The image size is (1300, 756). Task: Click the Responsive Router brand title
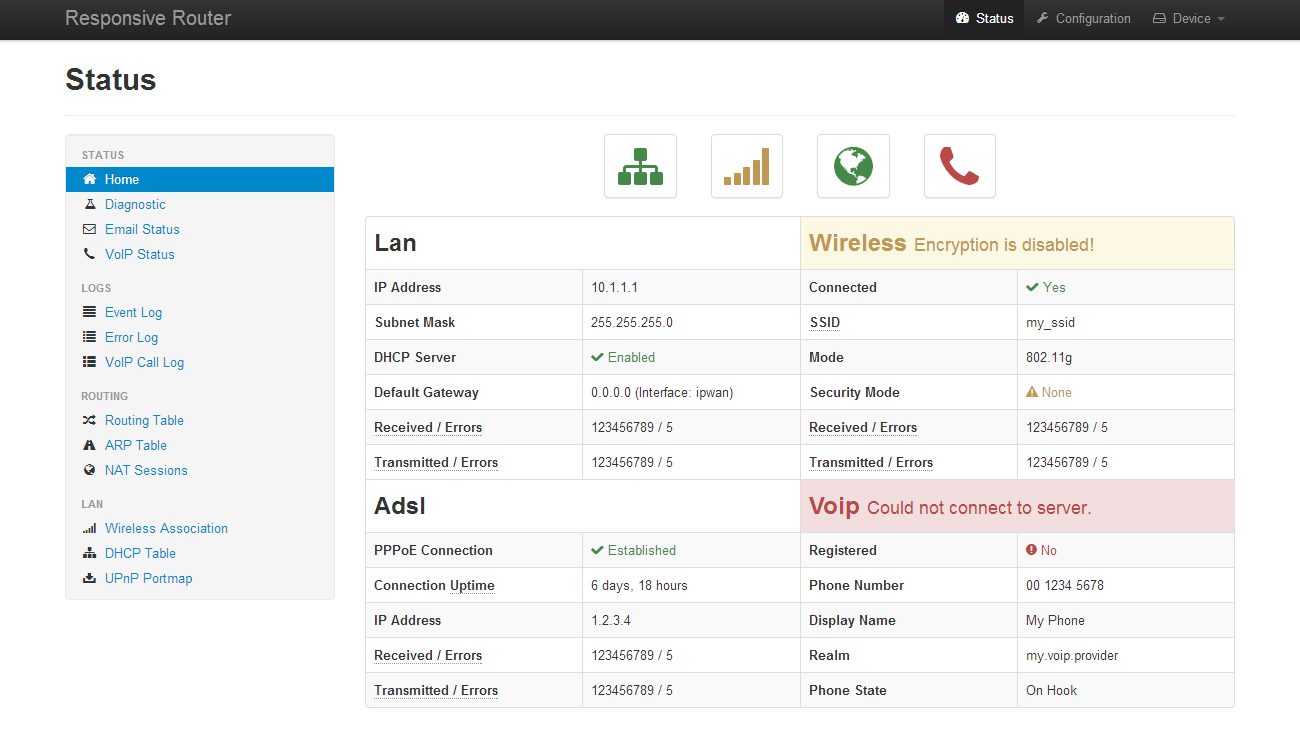(x=148, y=19)
